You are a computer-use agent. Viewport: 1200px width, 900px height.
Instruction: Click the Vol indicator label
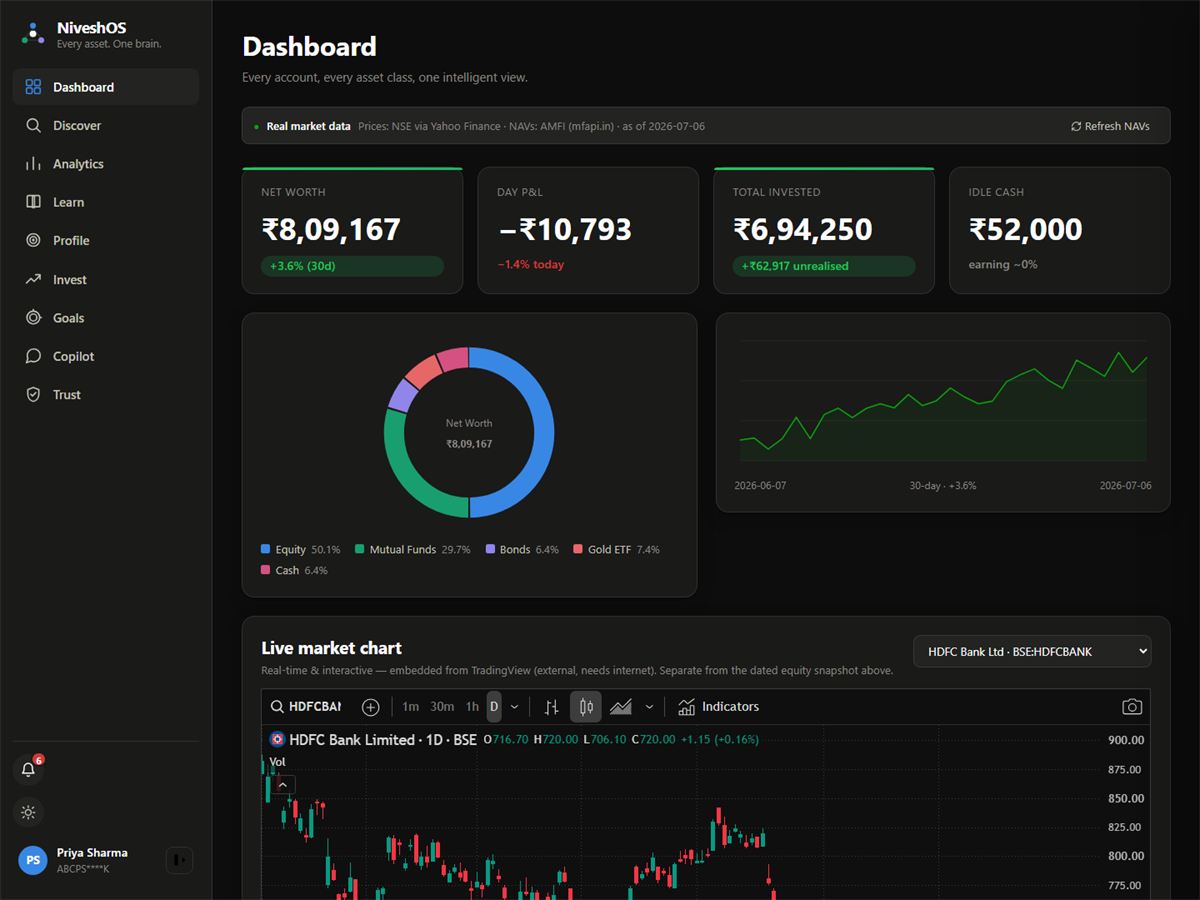pyautogui.click(x=278, y=762)
